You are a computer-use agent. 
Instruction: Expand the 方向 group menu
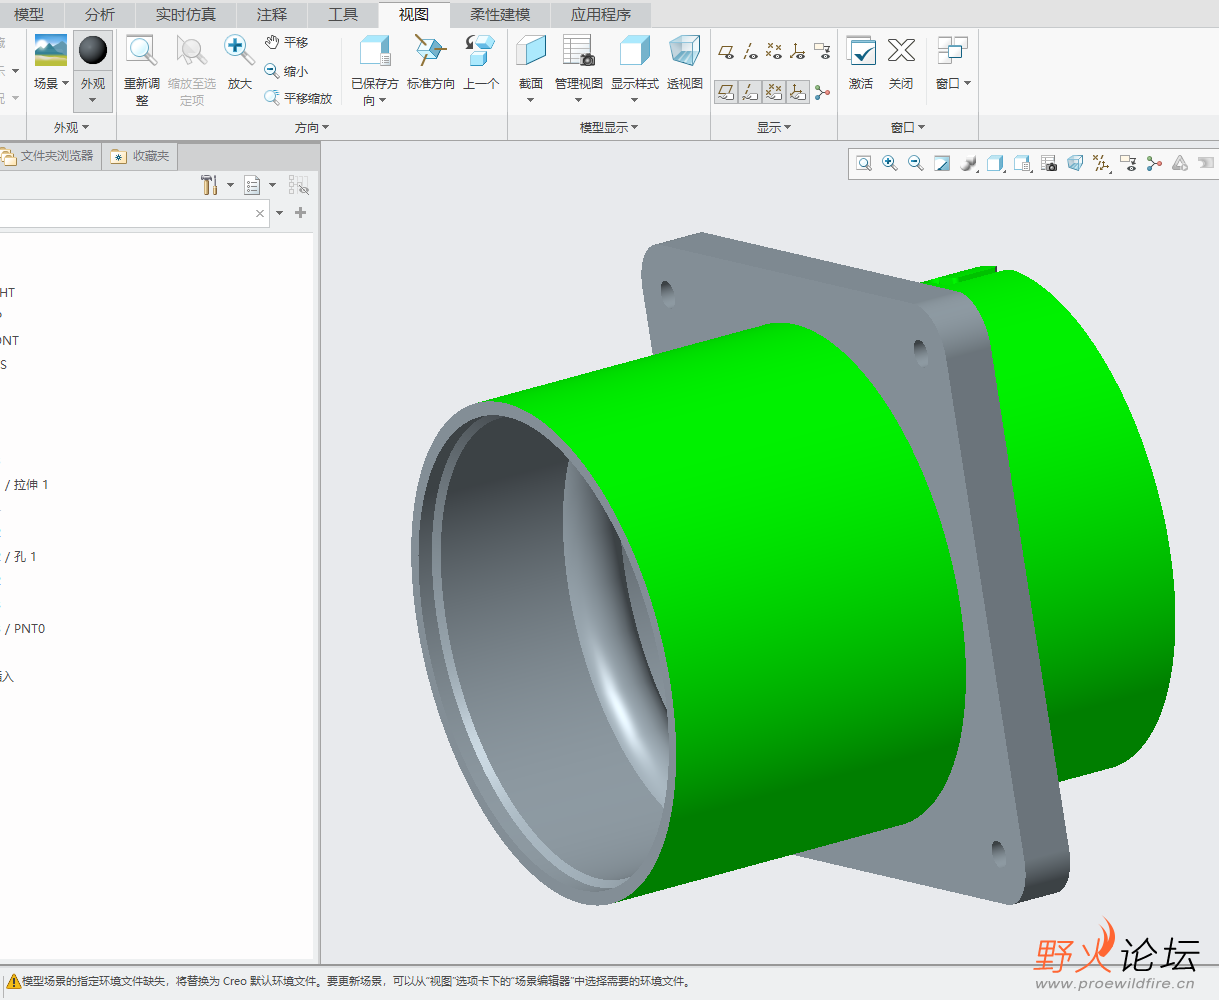(312, 127)
